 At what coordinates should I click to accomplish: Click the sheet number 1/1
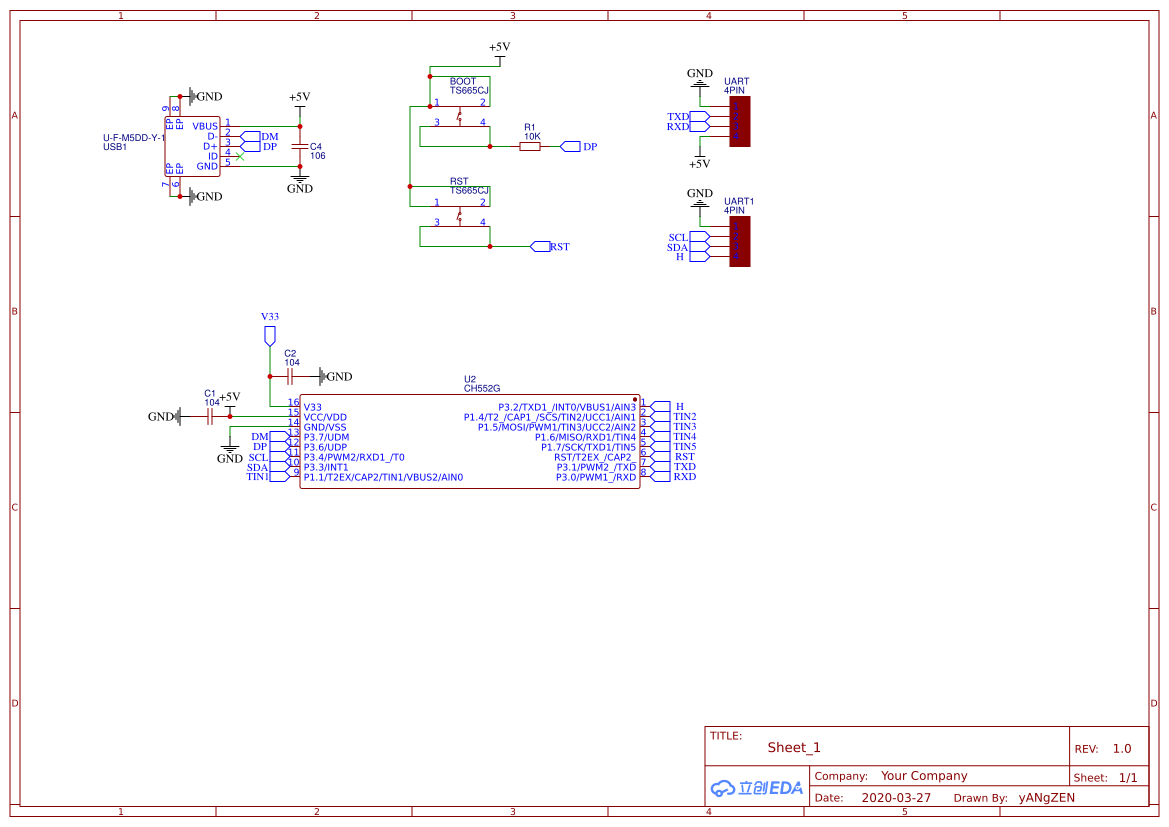(x=1128, y=778)
